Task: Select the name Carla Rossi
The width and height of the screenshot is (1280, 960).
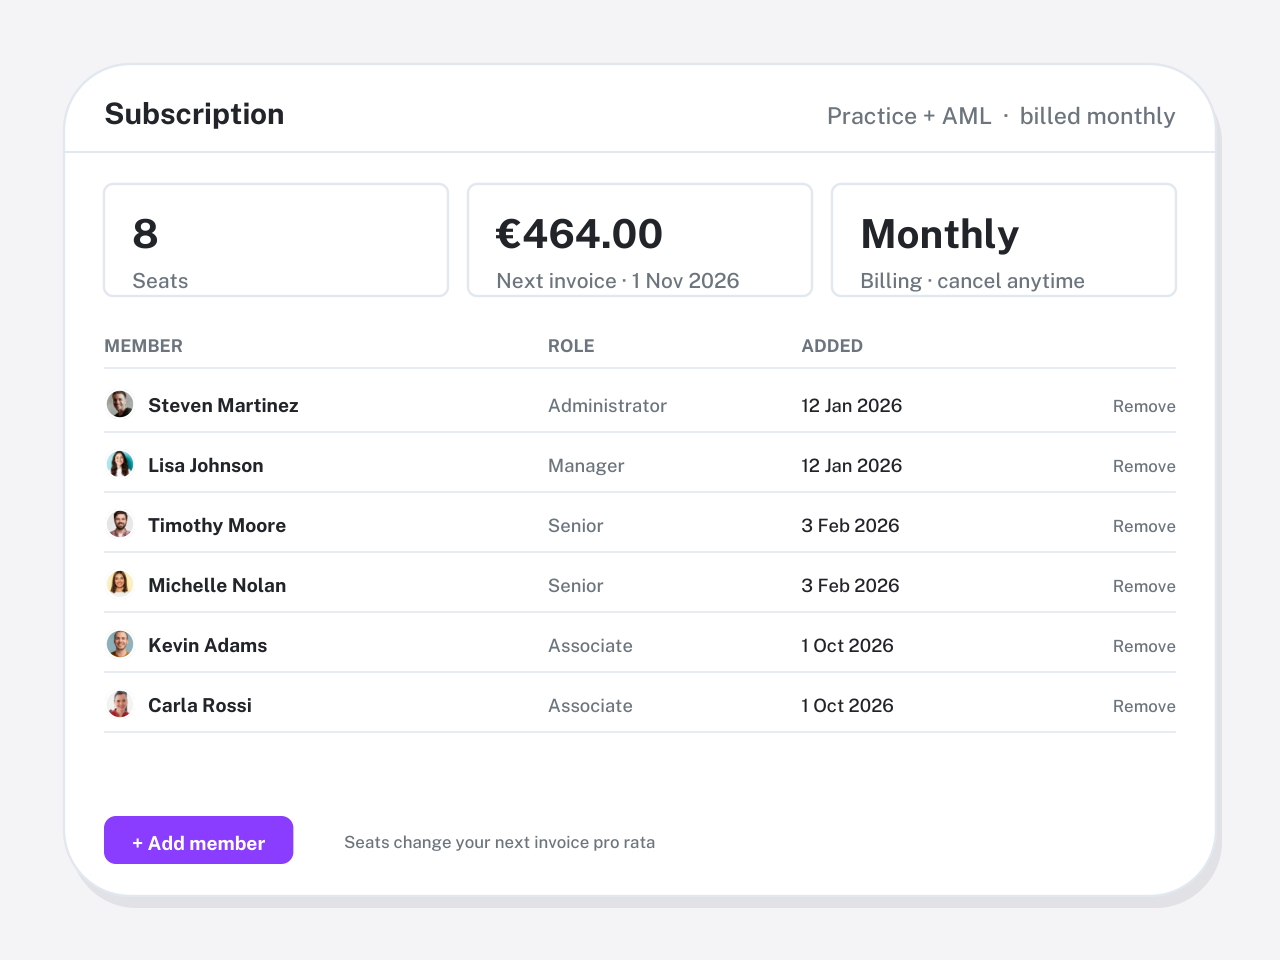Action: pyautogui.click(x=200, y=705)
